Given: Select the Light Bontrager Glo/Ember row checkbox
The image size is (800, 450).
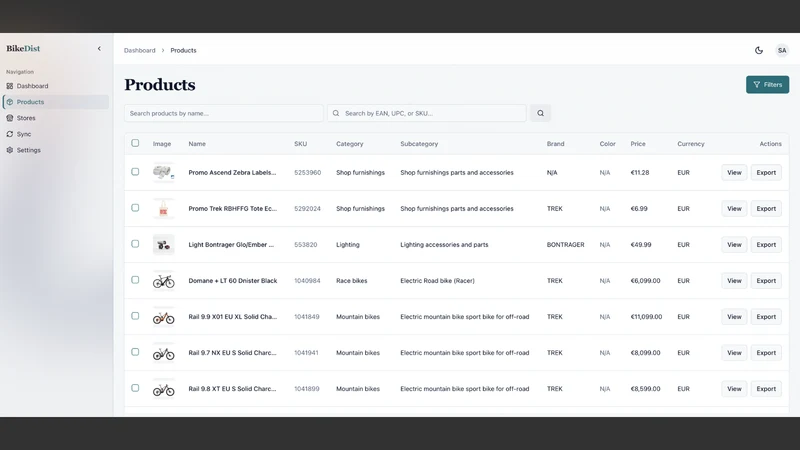Looking at the screenshot, I should [x=135, y=244].
